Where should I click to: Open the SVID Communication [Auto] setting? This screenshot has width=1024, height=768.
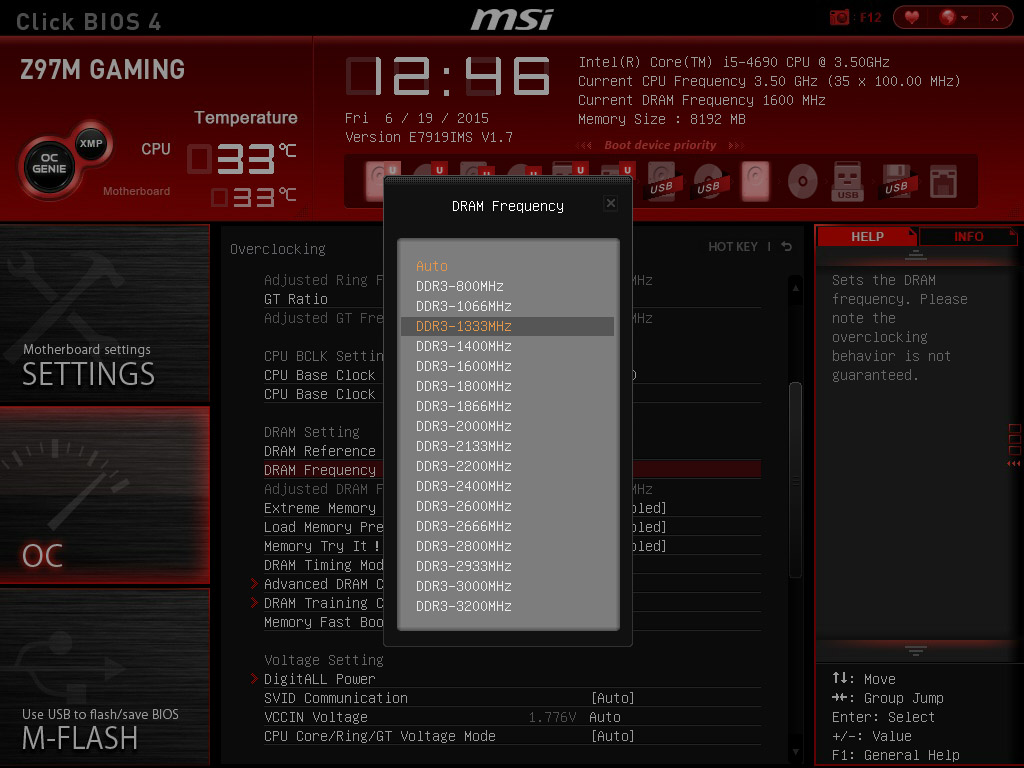(x=613, y=698)
